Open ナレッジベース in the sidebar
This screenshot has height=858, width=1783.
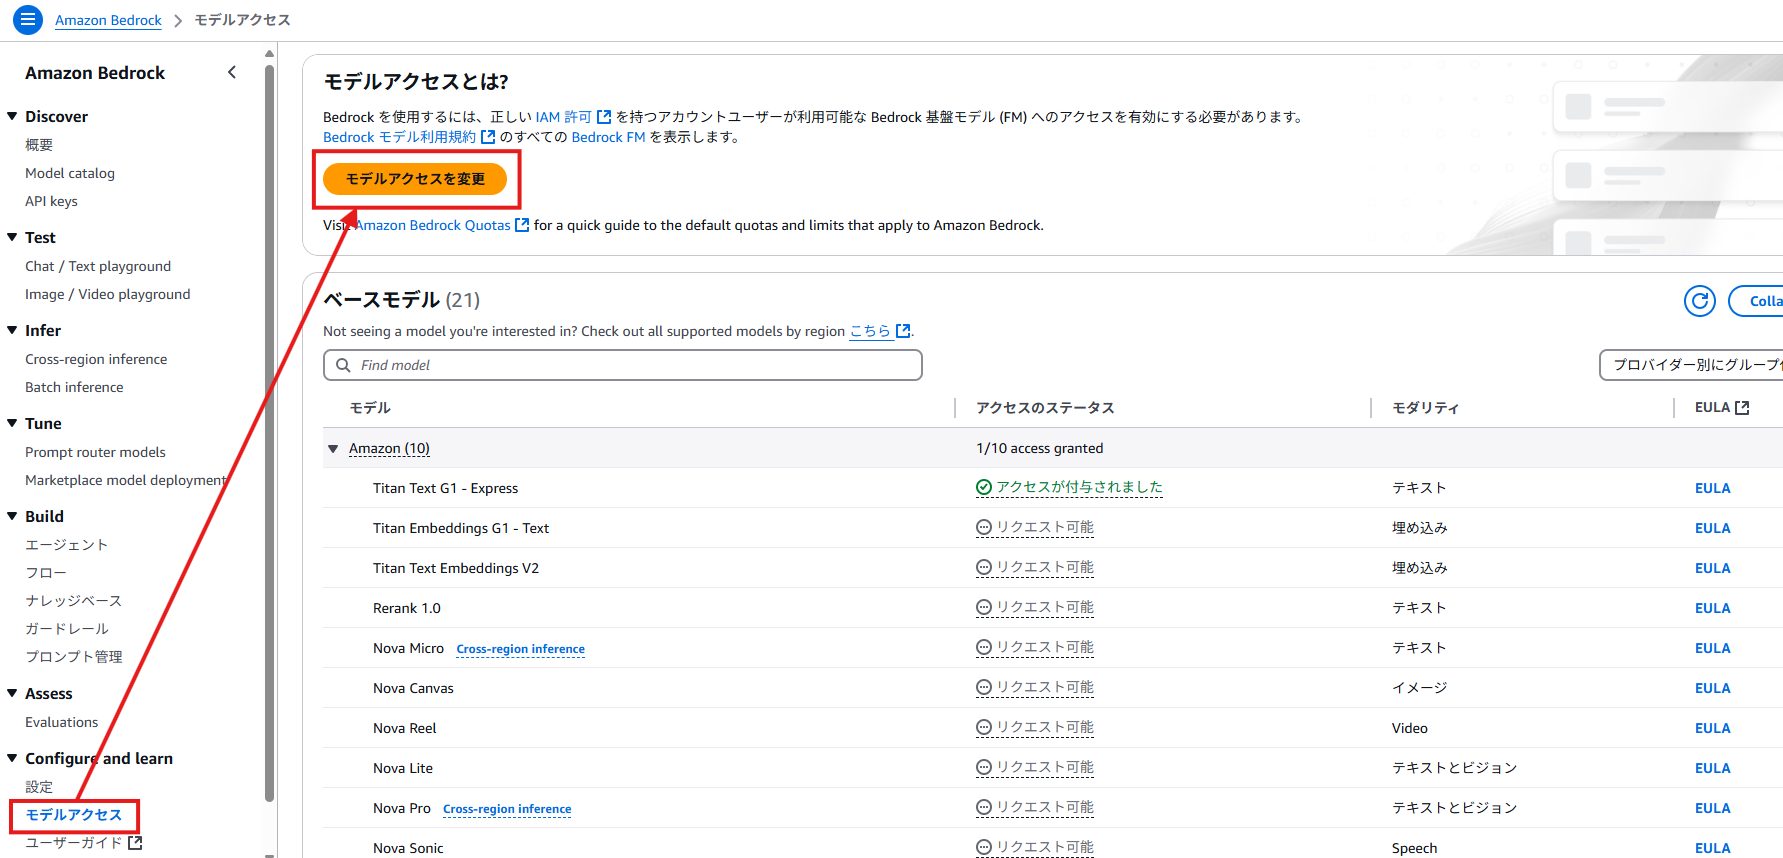(x=73, y=601)
